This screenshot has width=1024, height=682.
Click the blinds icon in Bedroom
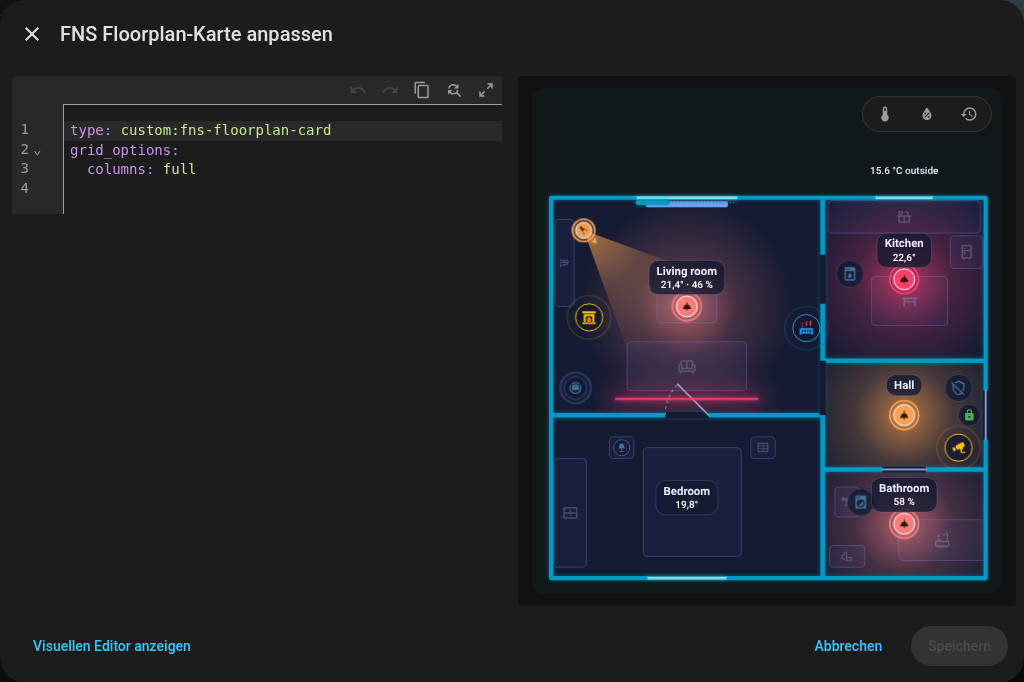(763, 447)
